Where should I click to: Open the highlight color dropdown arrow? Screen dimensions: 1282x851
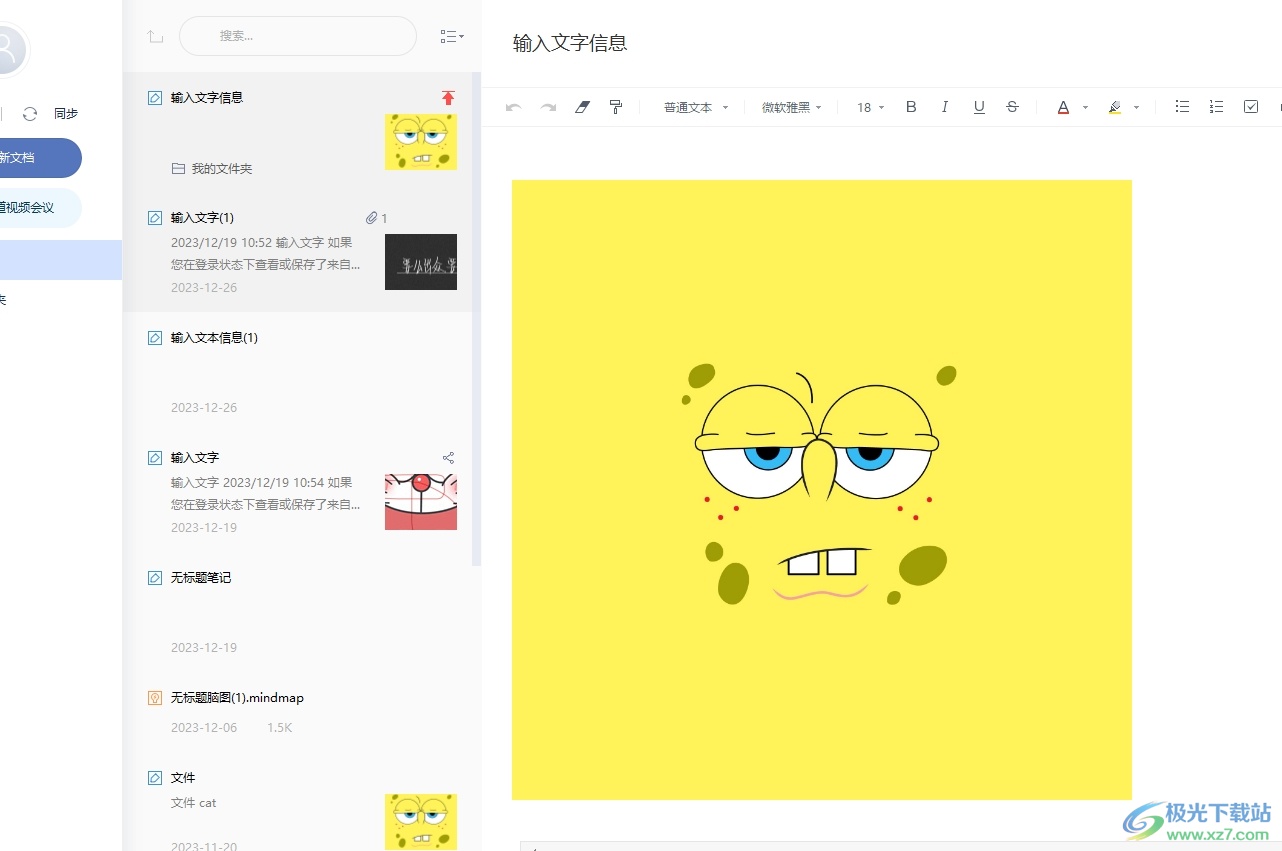pyautogui.click(x=1136, y=108)
